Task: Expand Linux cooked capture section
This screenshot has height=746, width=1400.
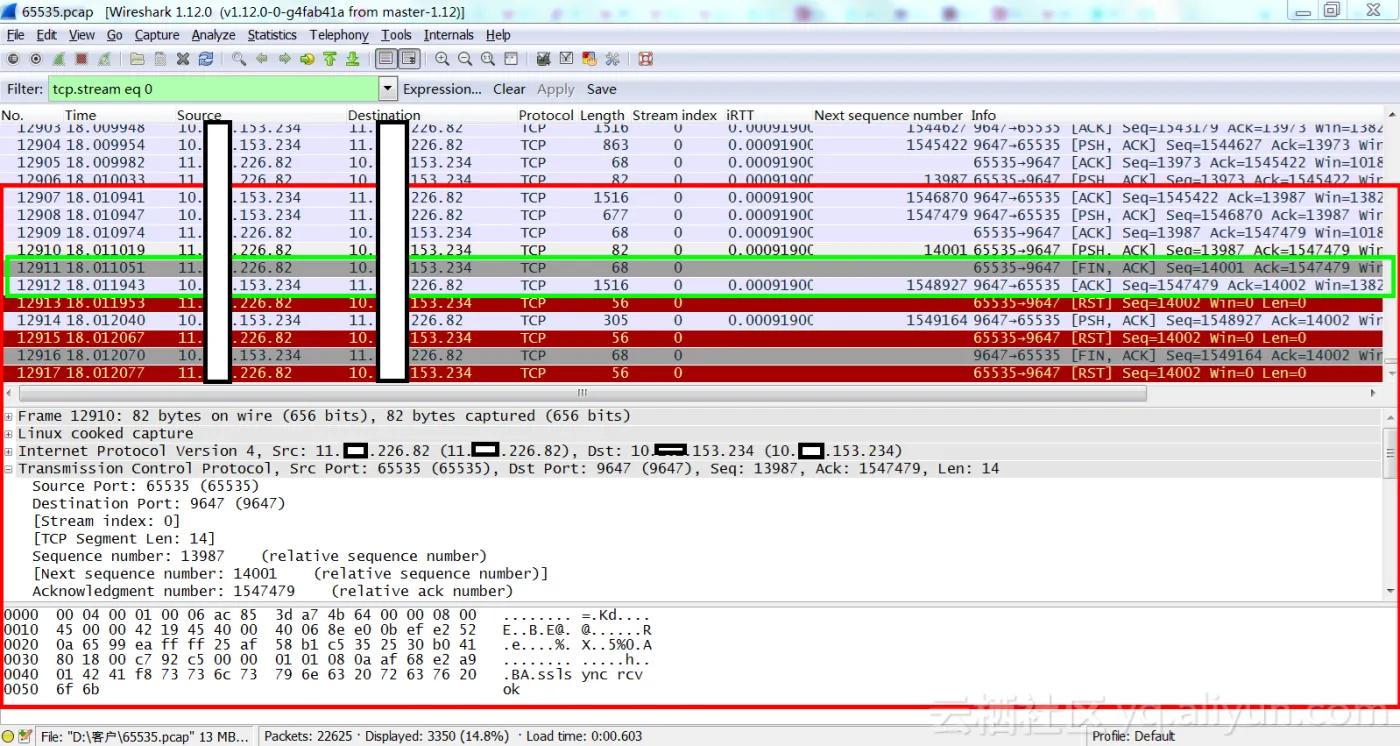Action: [9, 434]
